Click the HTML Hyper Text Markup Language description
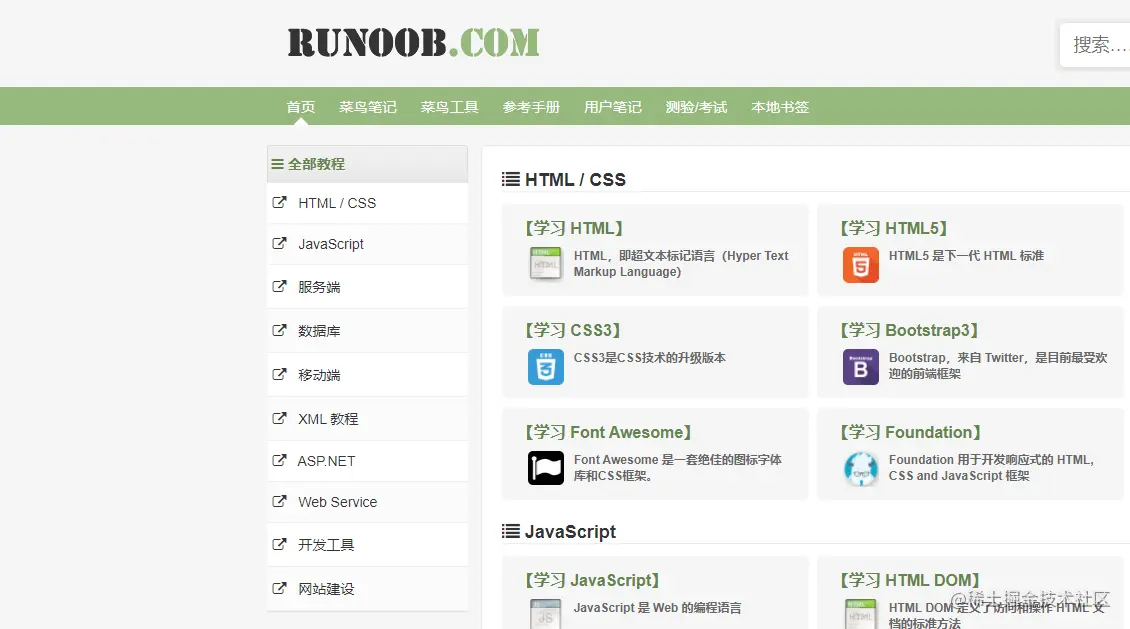Viewport: 1130px width, 629px height. 681,264
